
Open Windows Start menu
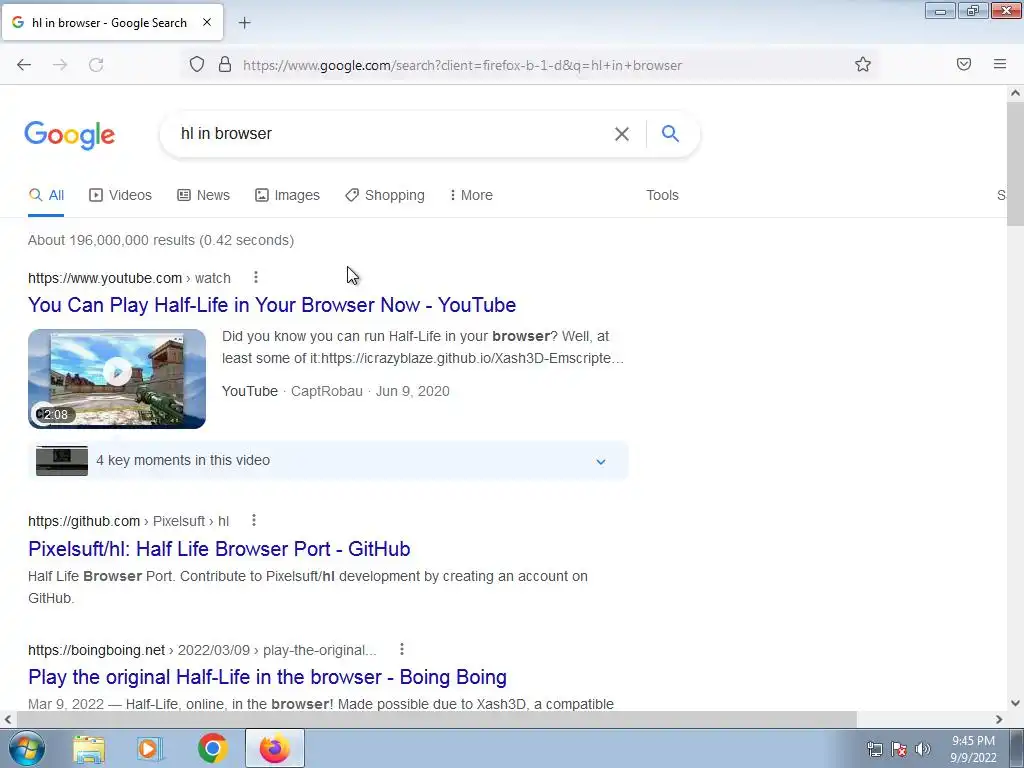pos(27,748)
